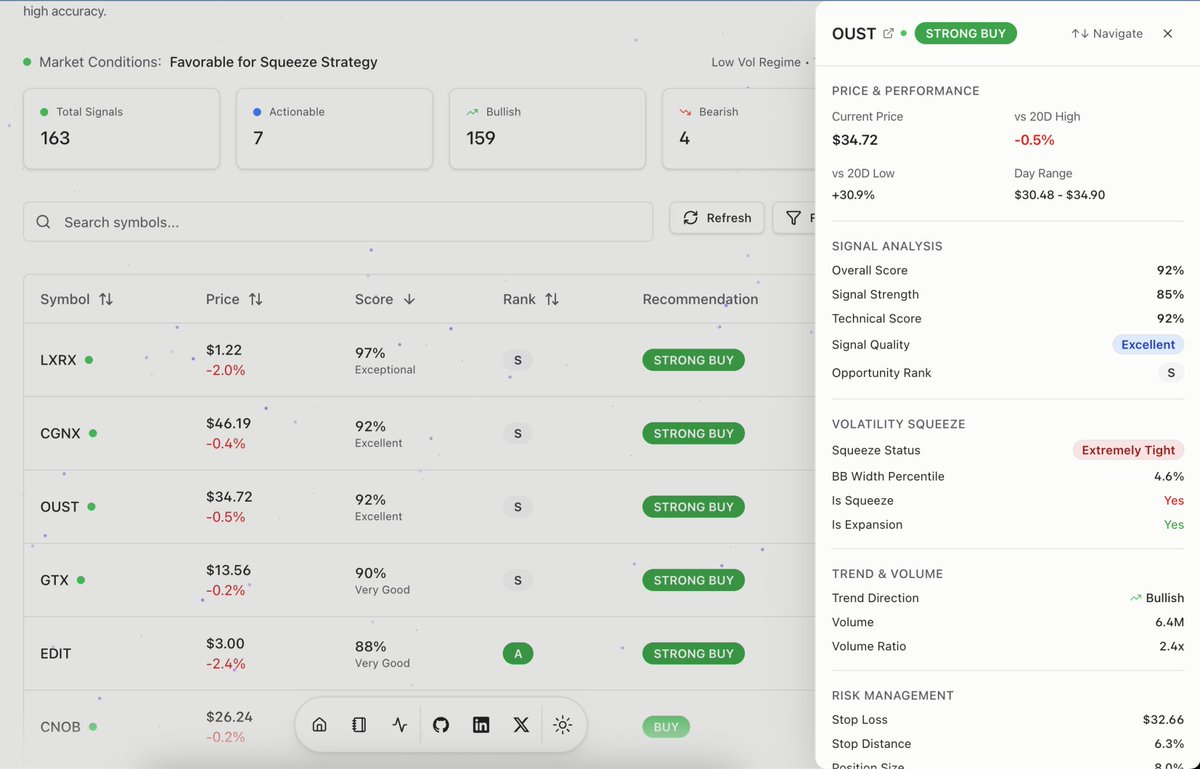The image size is (1200, 769).
Task: Click the S rank badge for LXRX
Action: 517,360
